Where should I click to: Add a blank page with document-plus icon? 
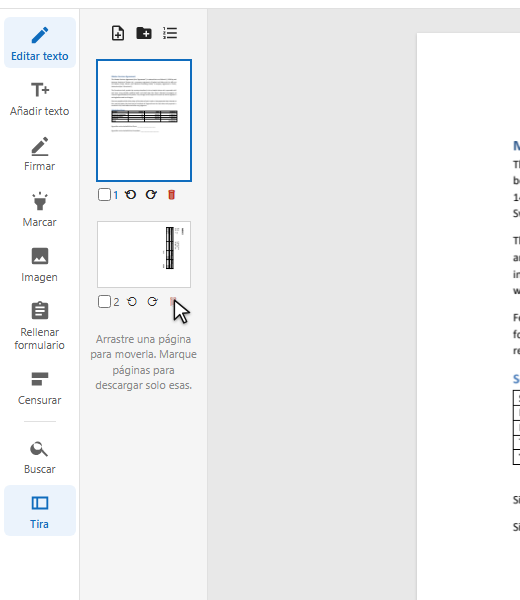point(118,33)
